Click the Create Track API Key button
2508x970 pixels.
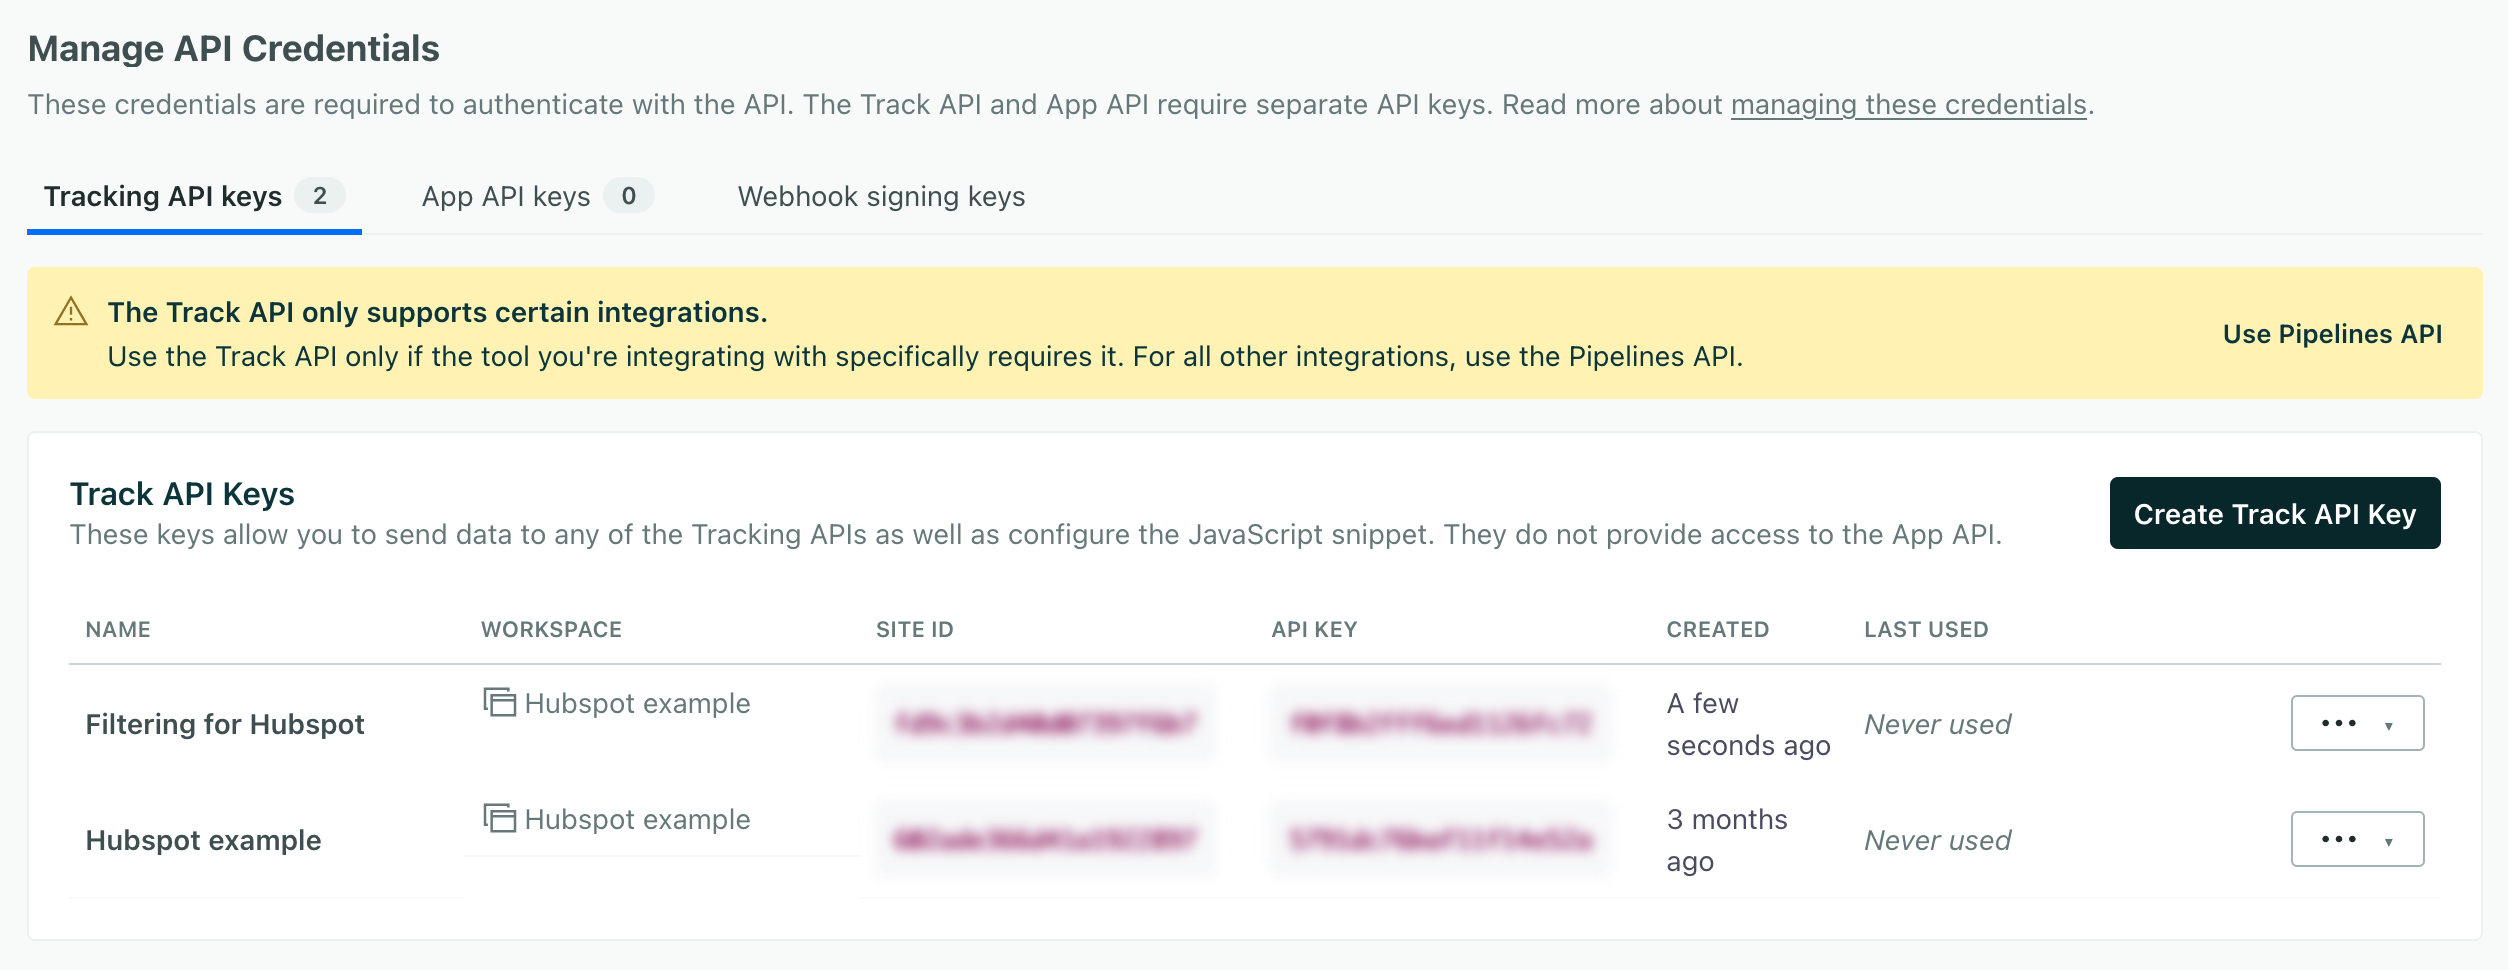2274,513
